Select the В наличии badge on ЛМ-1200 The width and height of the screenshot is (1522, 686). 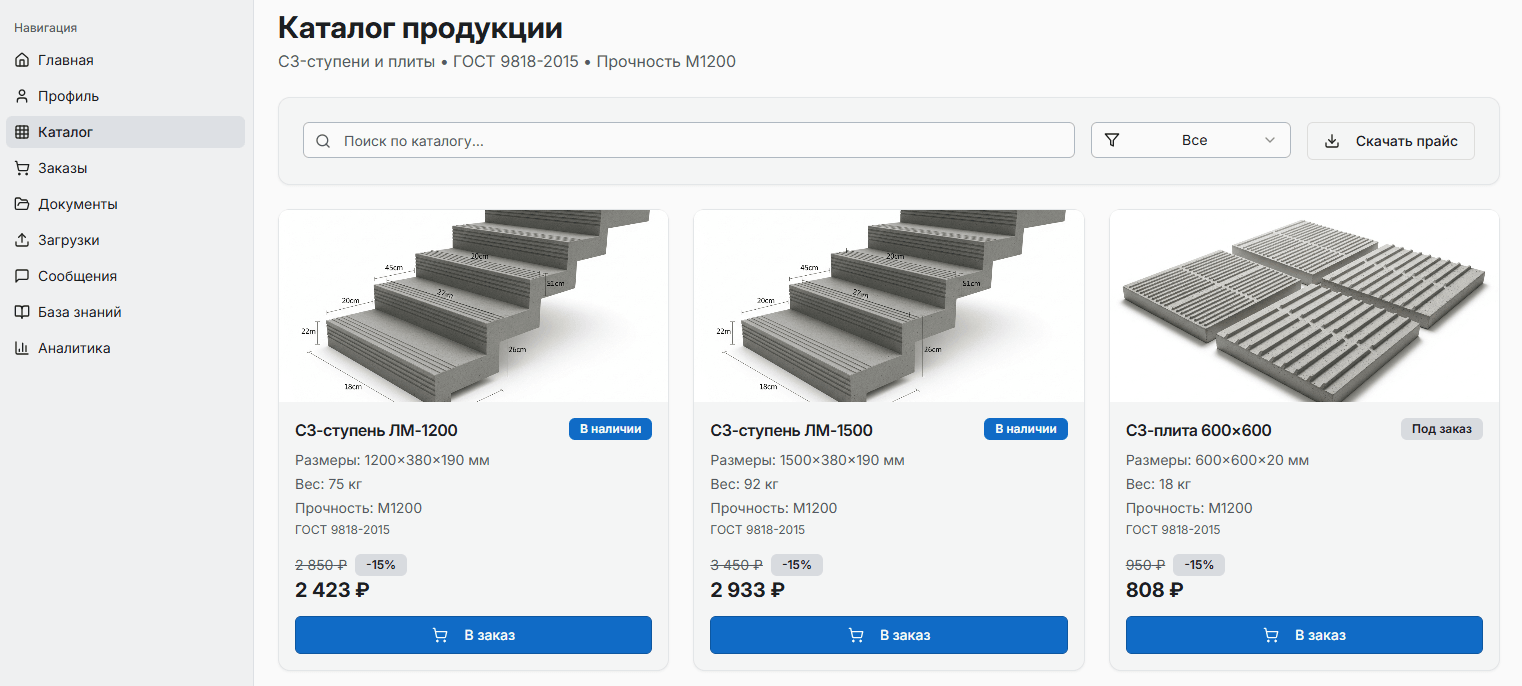[x=610, y=428]
